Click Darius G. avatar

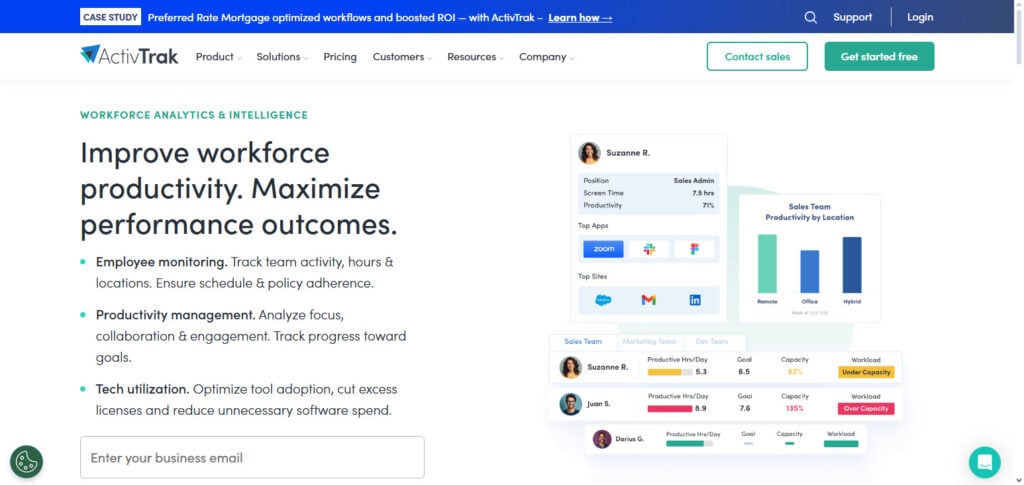(x=602, y=439)
